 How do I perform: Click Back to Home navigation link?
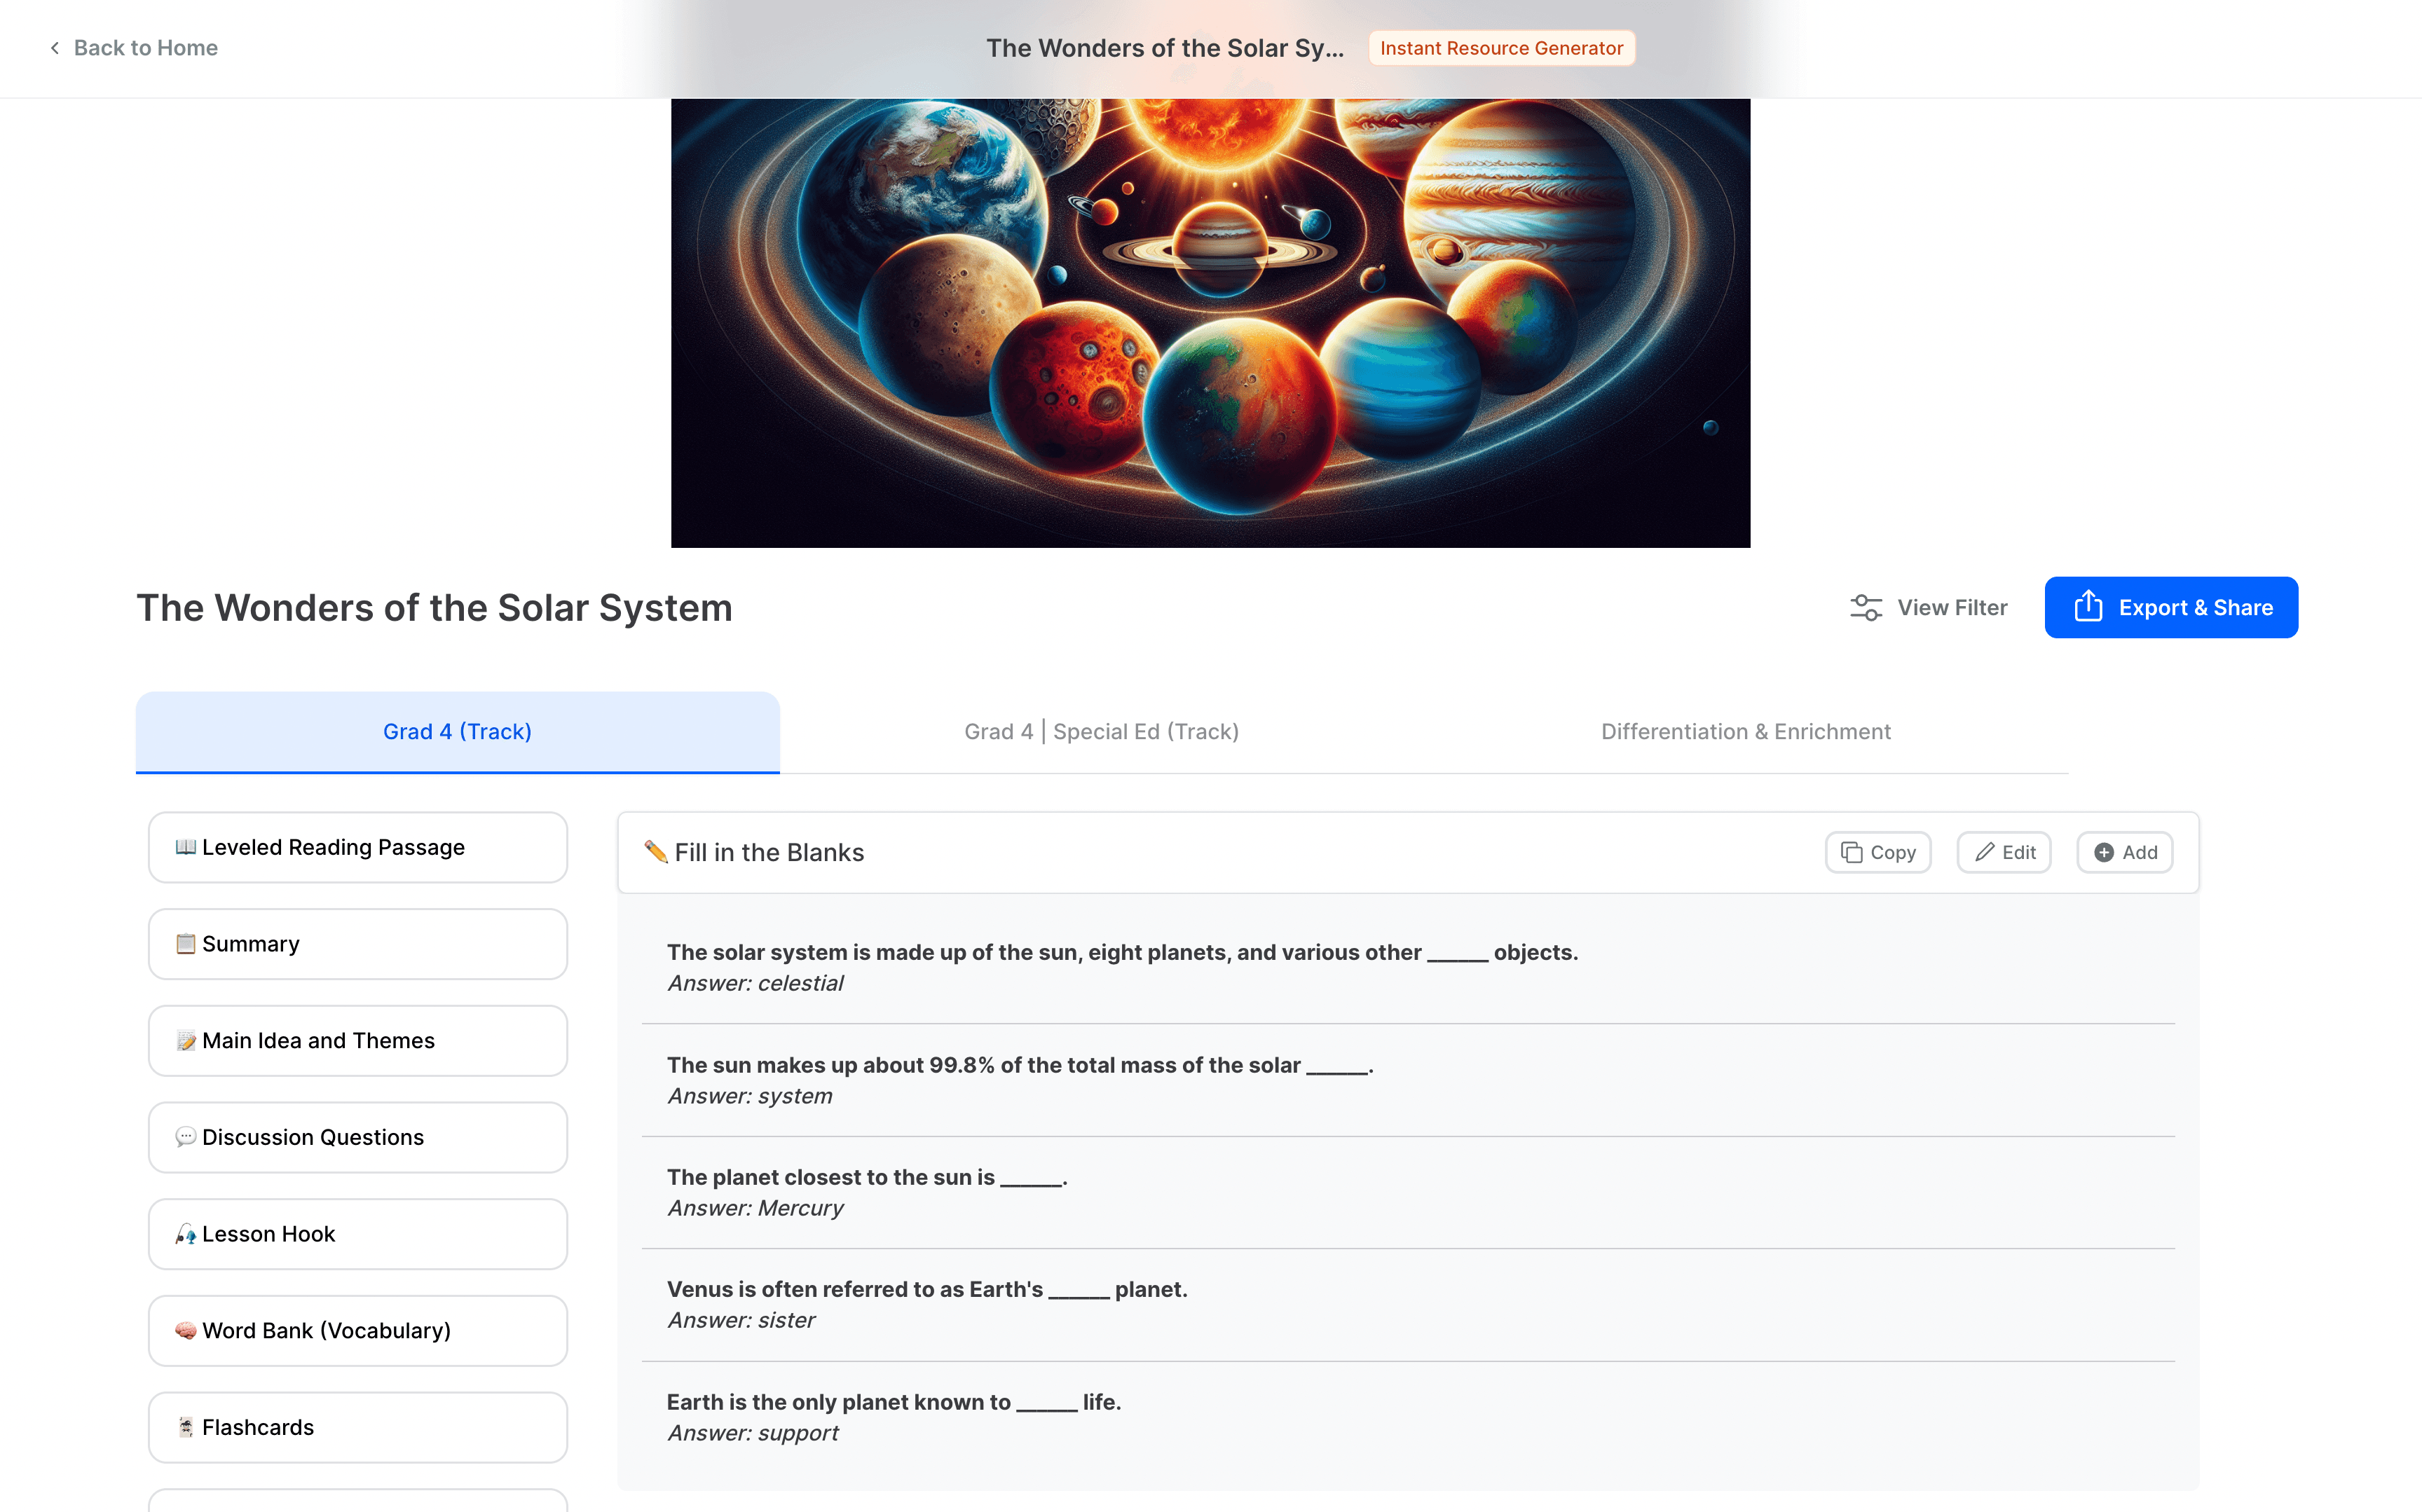130,47
